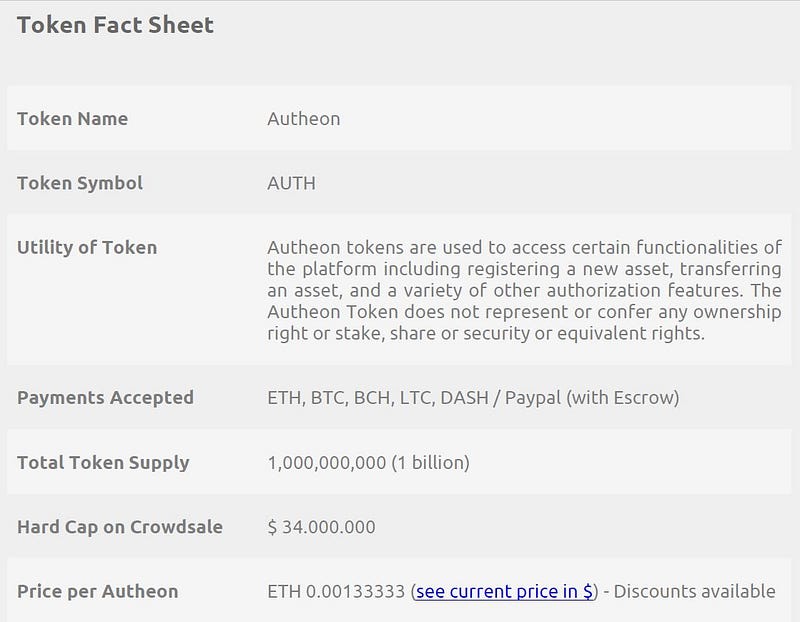
Task: Click the 'Paypal (with Escrow)' text
Action: [x=592, y=397]
